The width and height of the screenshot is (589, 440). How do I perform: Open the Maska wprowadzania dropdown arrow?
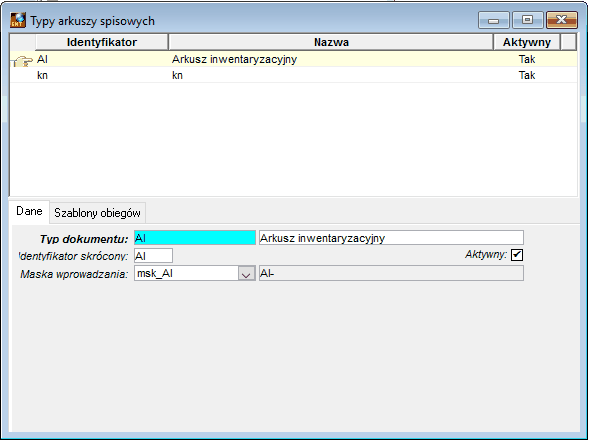pyautogui.click(x=246, y=274)
